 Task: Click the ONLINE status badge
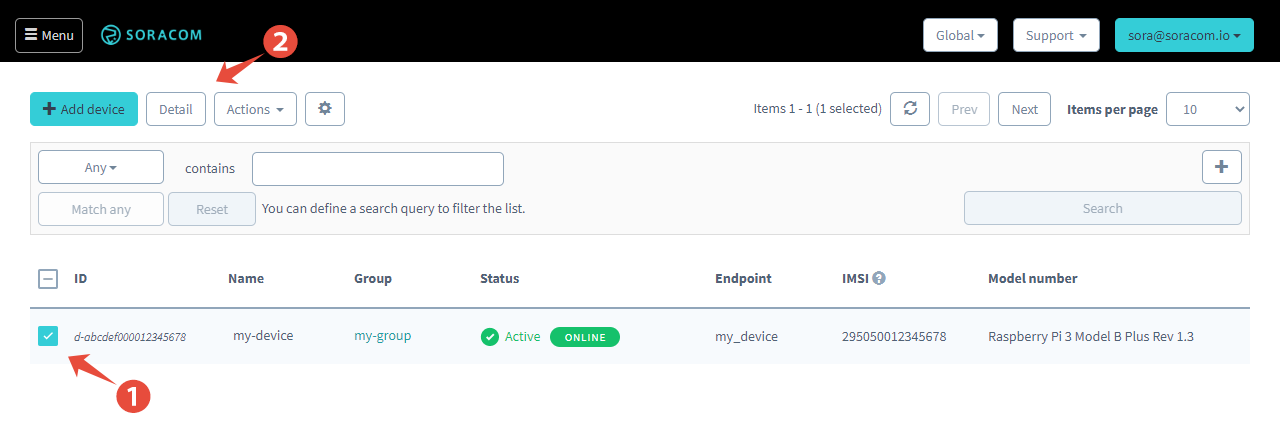(x=585, y=337)
